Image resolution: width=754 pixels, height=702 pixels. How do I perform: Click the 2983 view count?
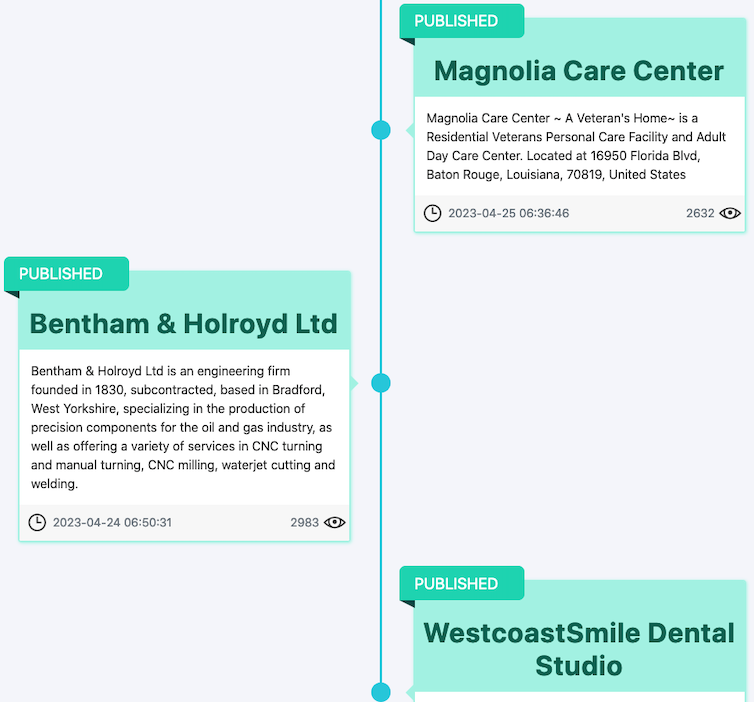pos(305,522)
